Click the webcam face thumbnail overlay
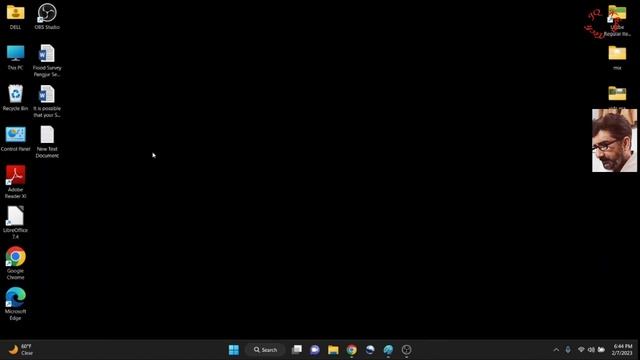Screen dimensions: 640x360 click(614, 140)
